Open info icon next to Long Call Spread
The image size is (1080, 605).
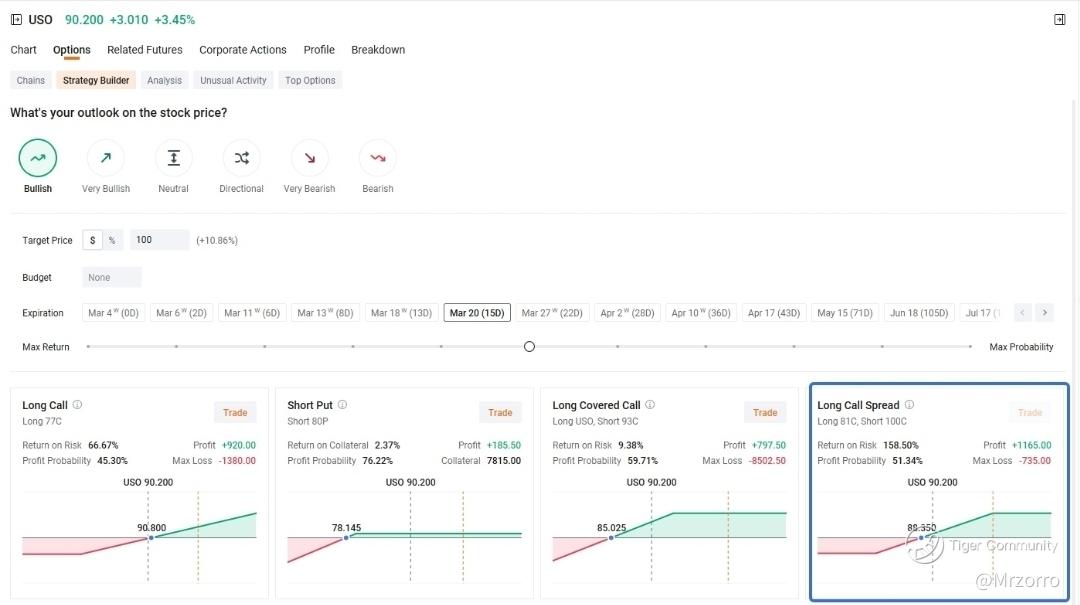(909, 404)
